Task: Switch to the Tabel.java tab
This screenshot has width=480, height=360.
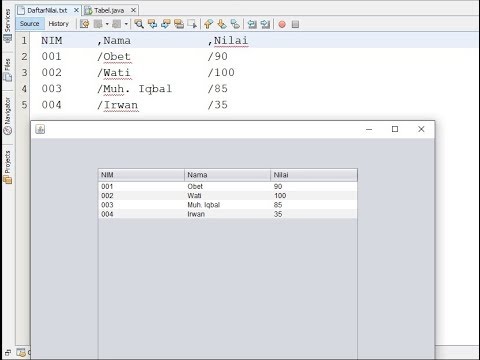Action: click(109, 10)
